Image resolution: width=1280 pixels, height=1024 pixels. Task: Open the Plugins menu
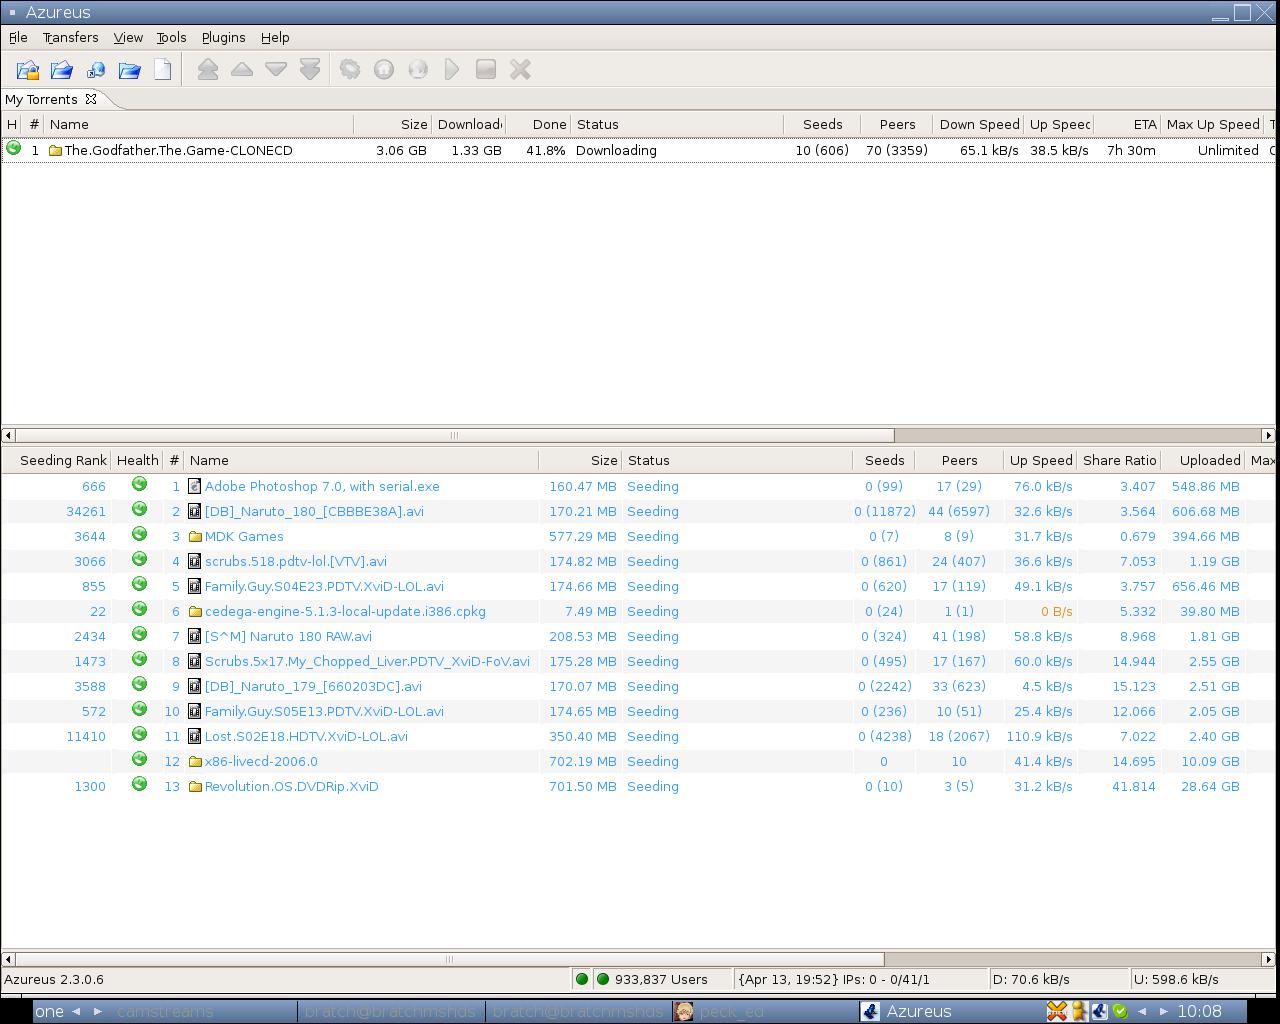tap(223, 37)
